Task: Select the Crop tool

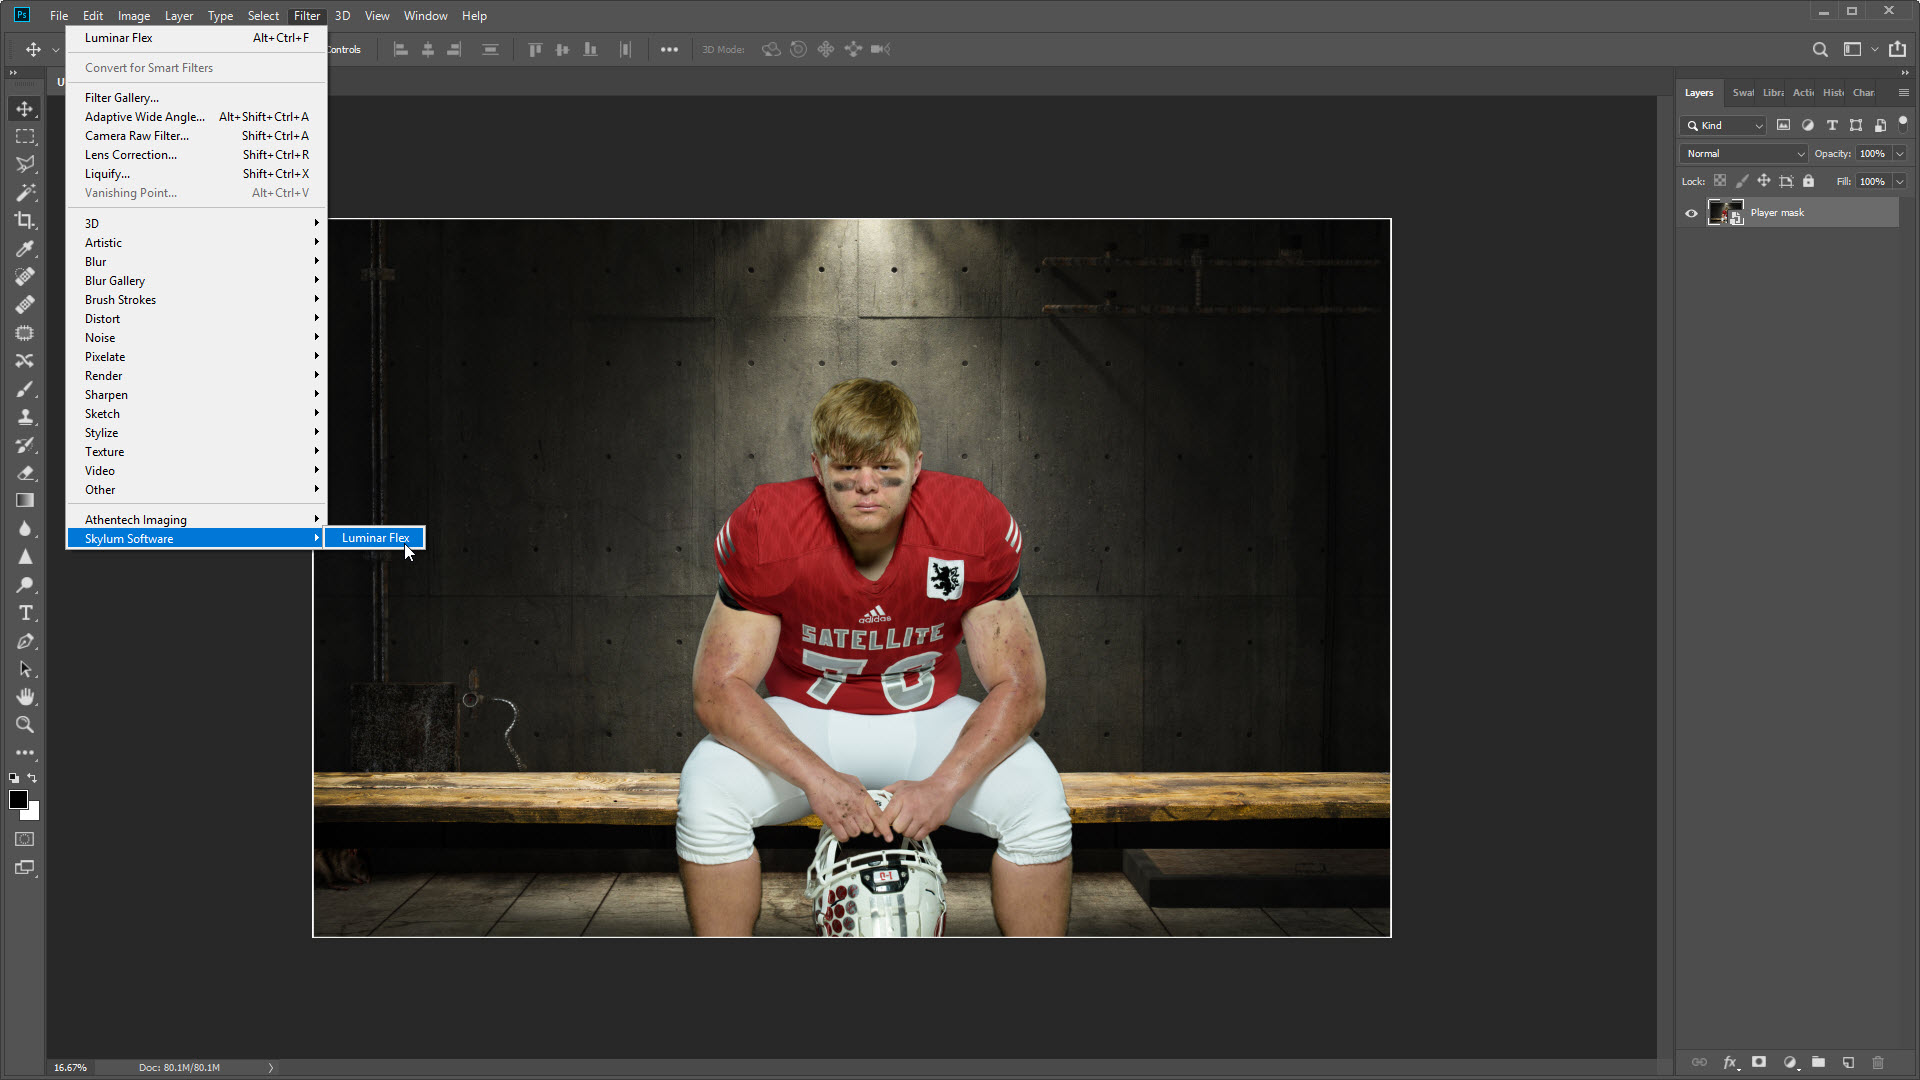Action: coord(25,221)
